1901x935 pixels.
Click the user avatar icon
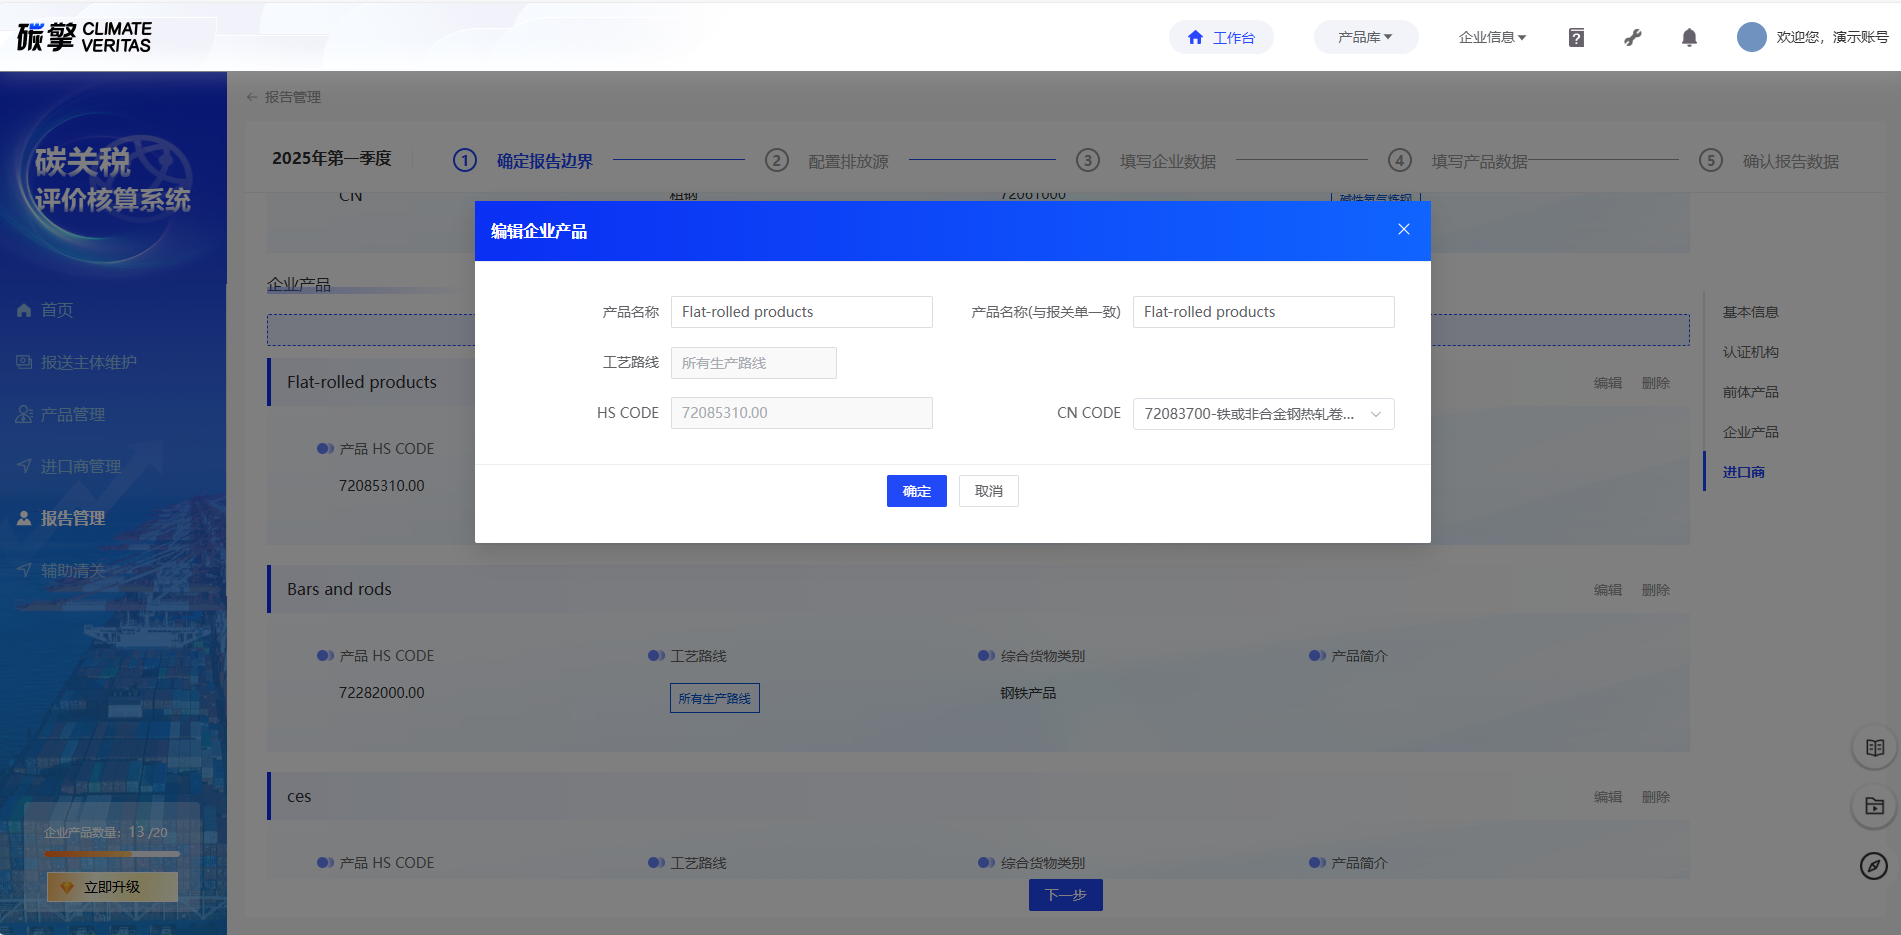(x=1751, y=37)
